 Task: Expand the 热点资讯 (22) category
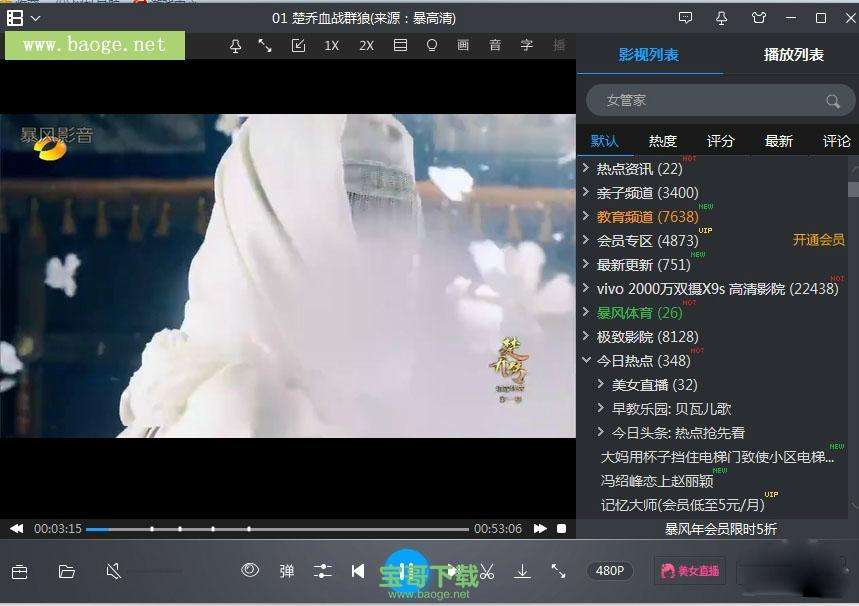click(586, 169)
